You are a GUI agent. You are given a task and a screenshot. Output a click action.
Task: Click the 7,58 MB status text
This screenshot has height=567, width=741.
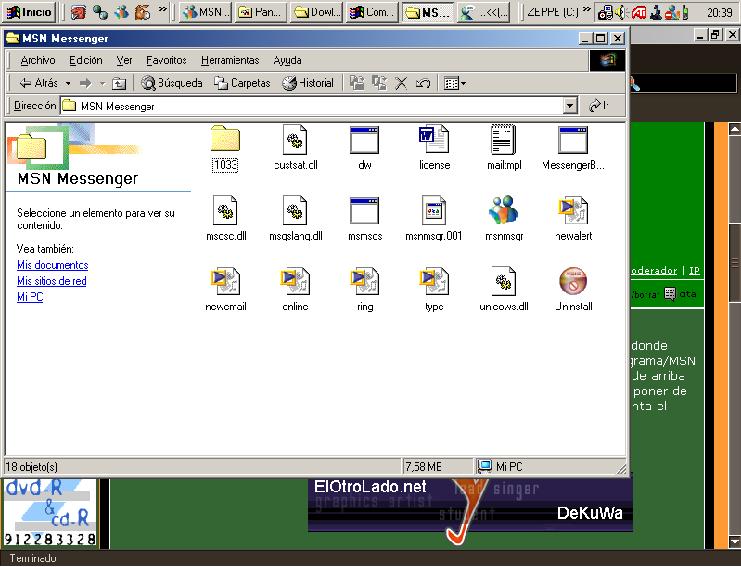point(423,467)
